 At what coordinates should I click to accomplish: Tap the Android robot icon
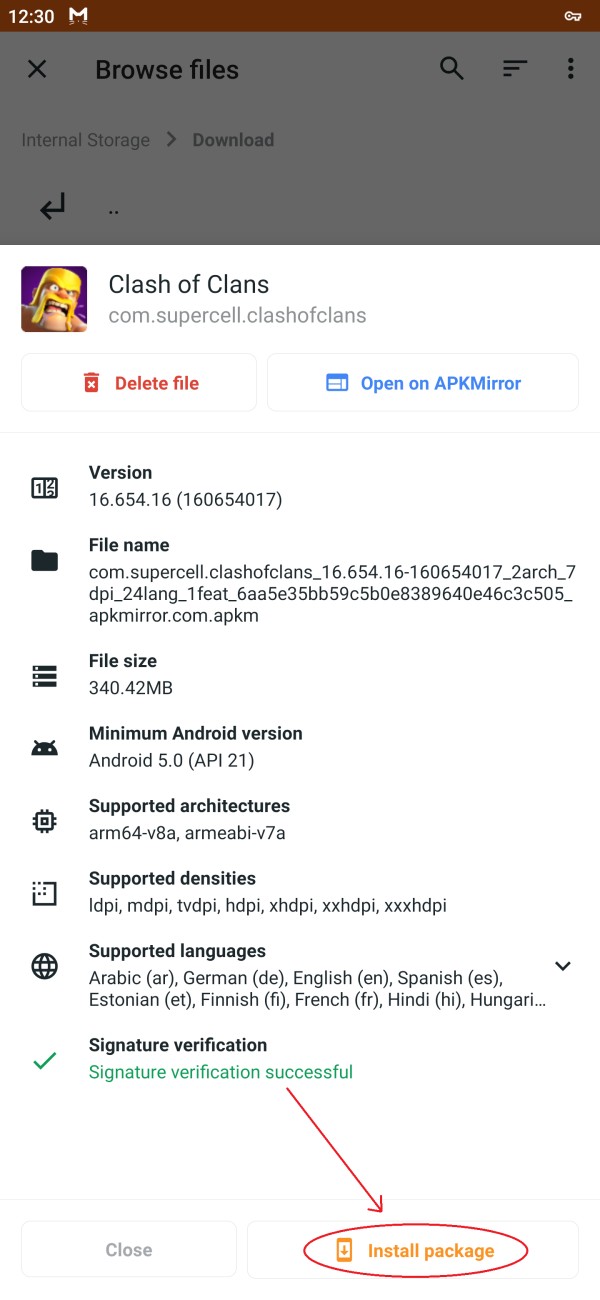pos(45,748)
